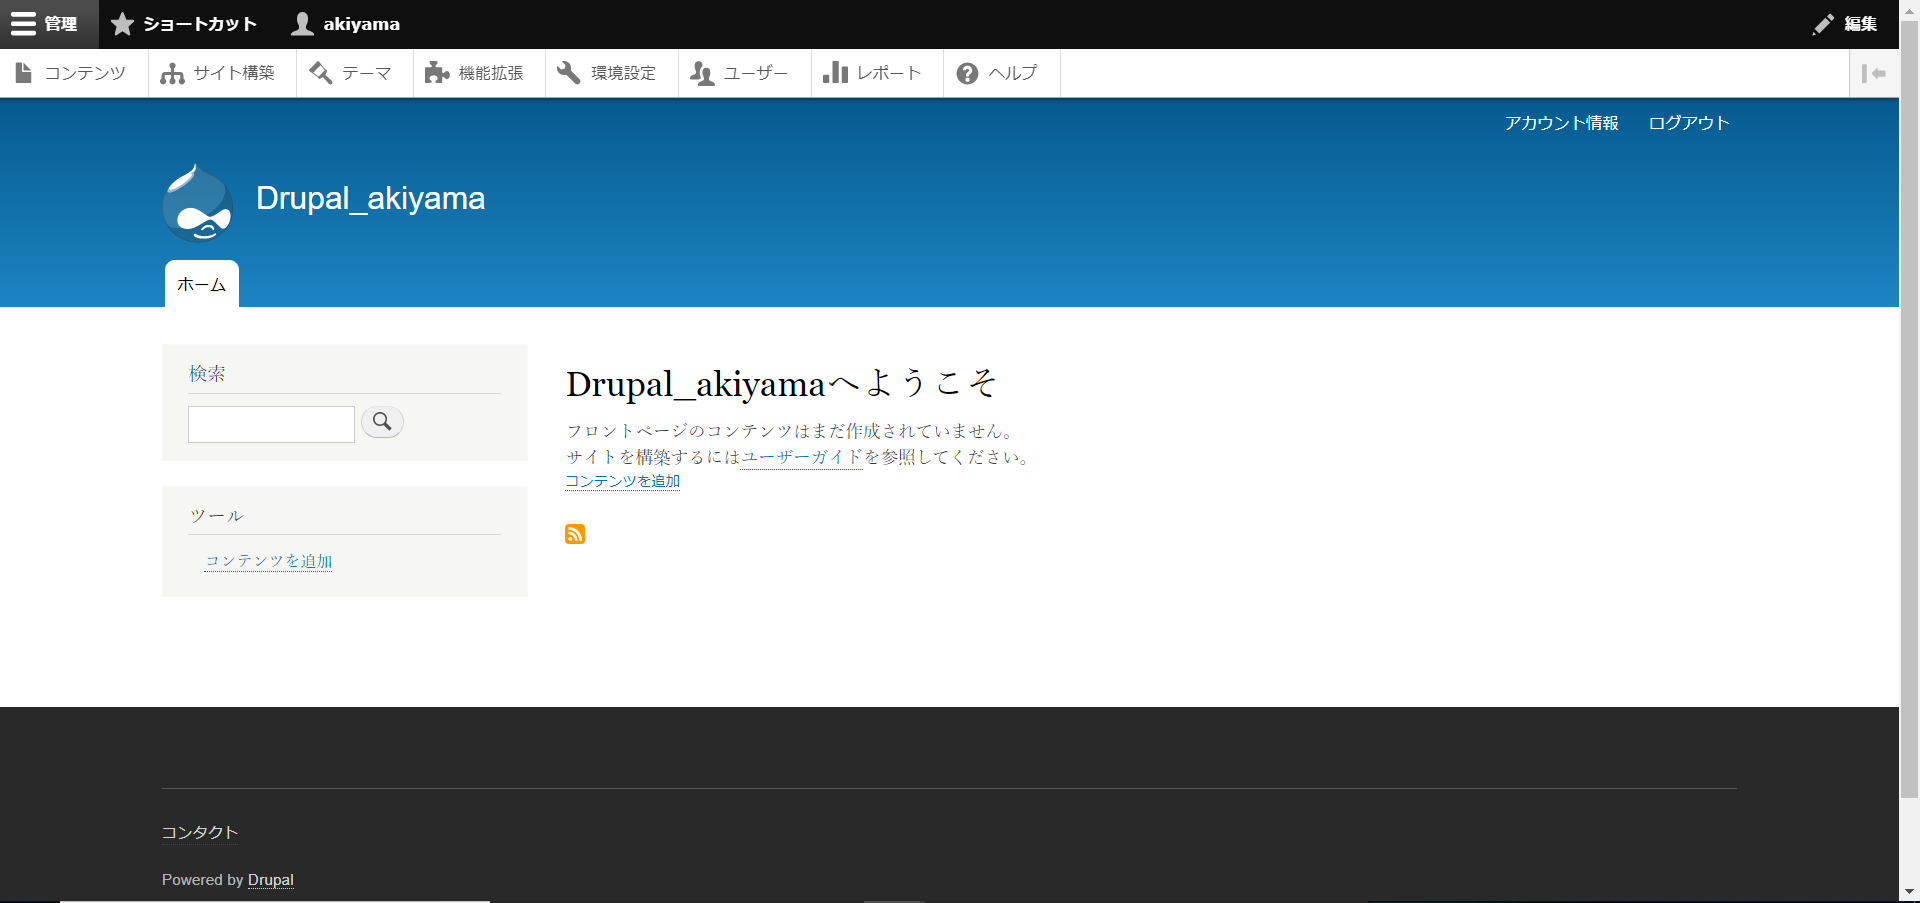This screenshot has height=903, width=1920.
Task: Open the ユーザーガイド link
Action: point(801,457)
